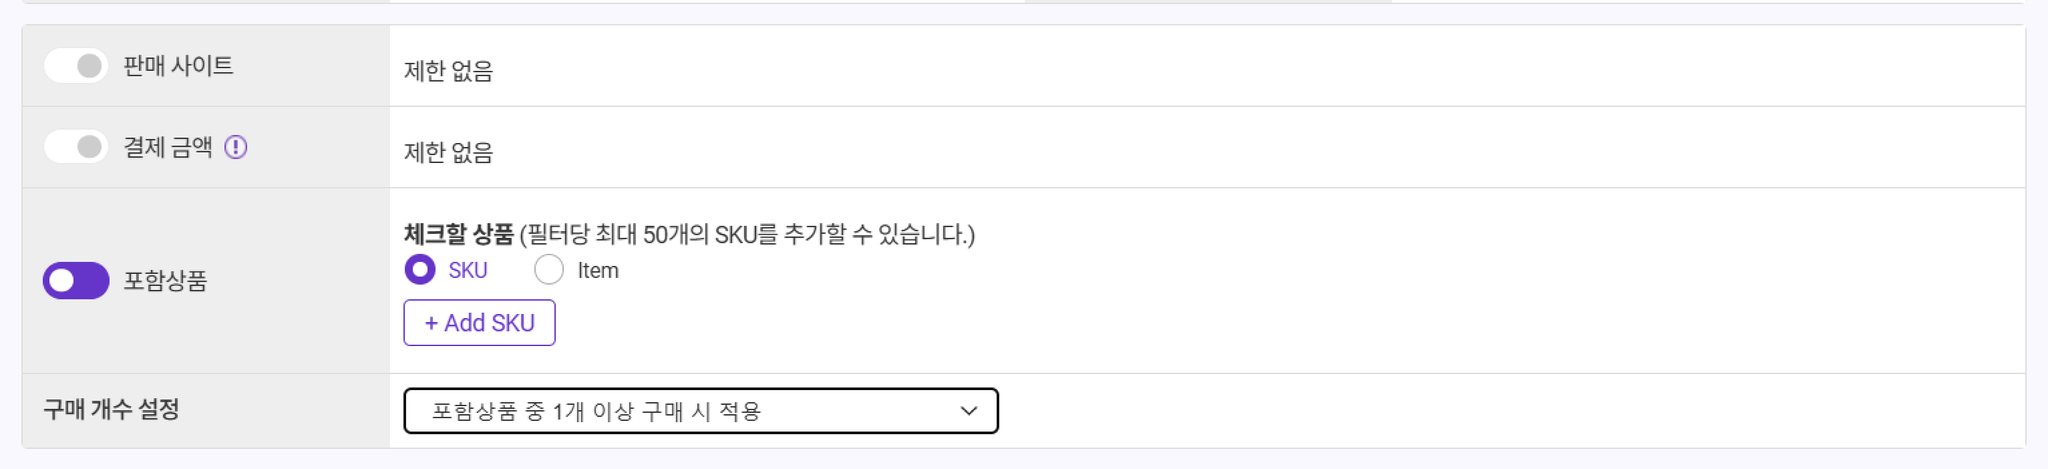Screen dimensions: 2048x469
Task: Turn on the 결제 금액 toggle switch
Action: tap(76, 147)
